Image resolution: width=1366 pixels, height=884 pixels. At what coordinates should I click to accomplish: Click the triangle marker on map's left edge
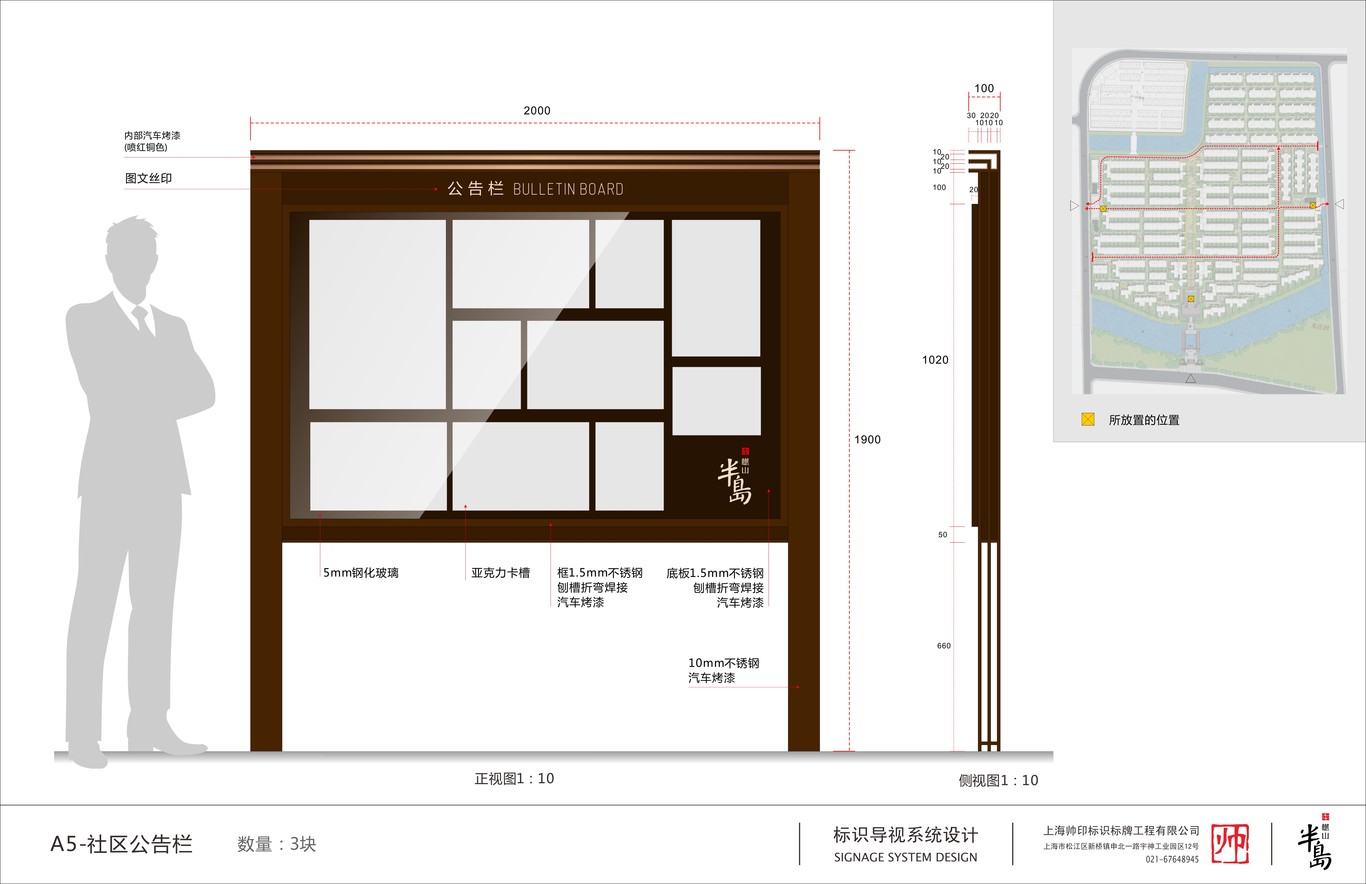click(x=1075, y=206)
